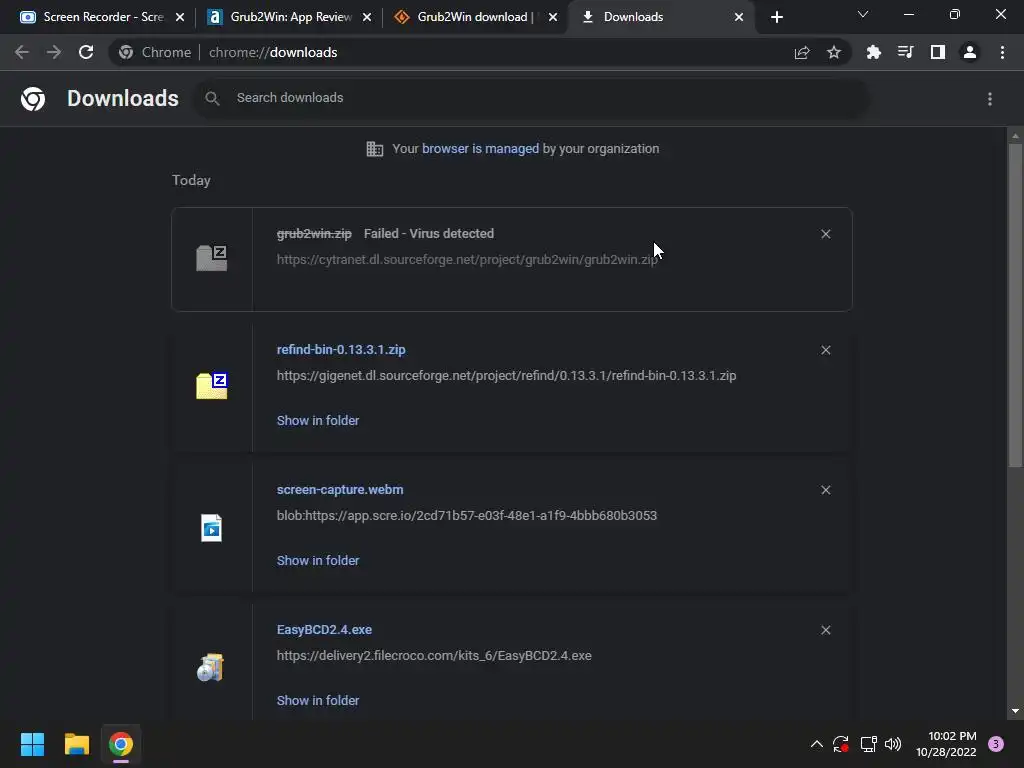Click the Search downloads field
The height and width of the screenshot is (768, 1024).
[532, 98]
